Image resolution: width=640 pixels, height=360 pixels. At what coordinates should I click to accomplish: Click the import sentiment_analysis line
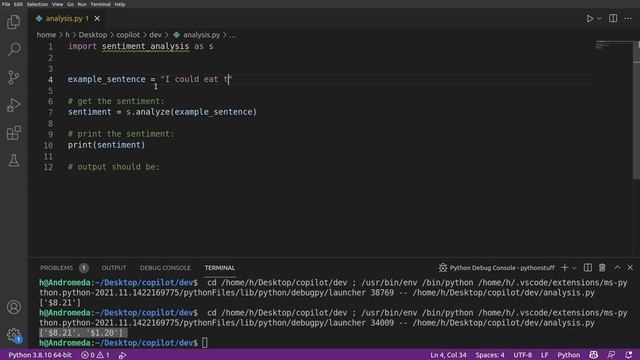(x=140, y=46)
